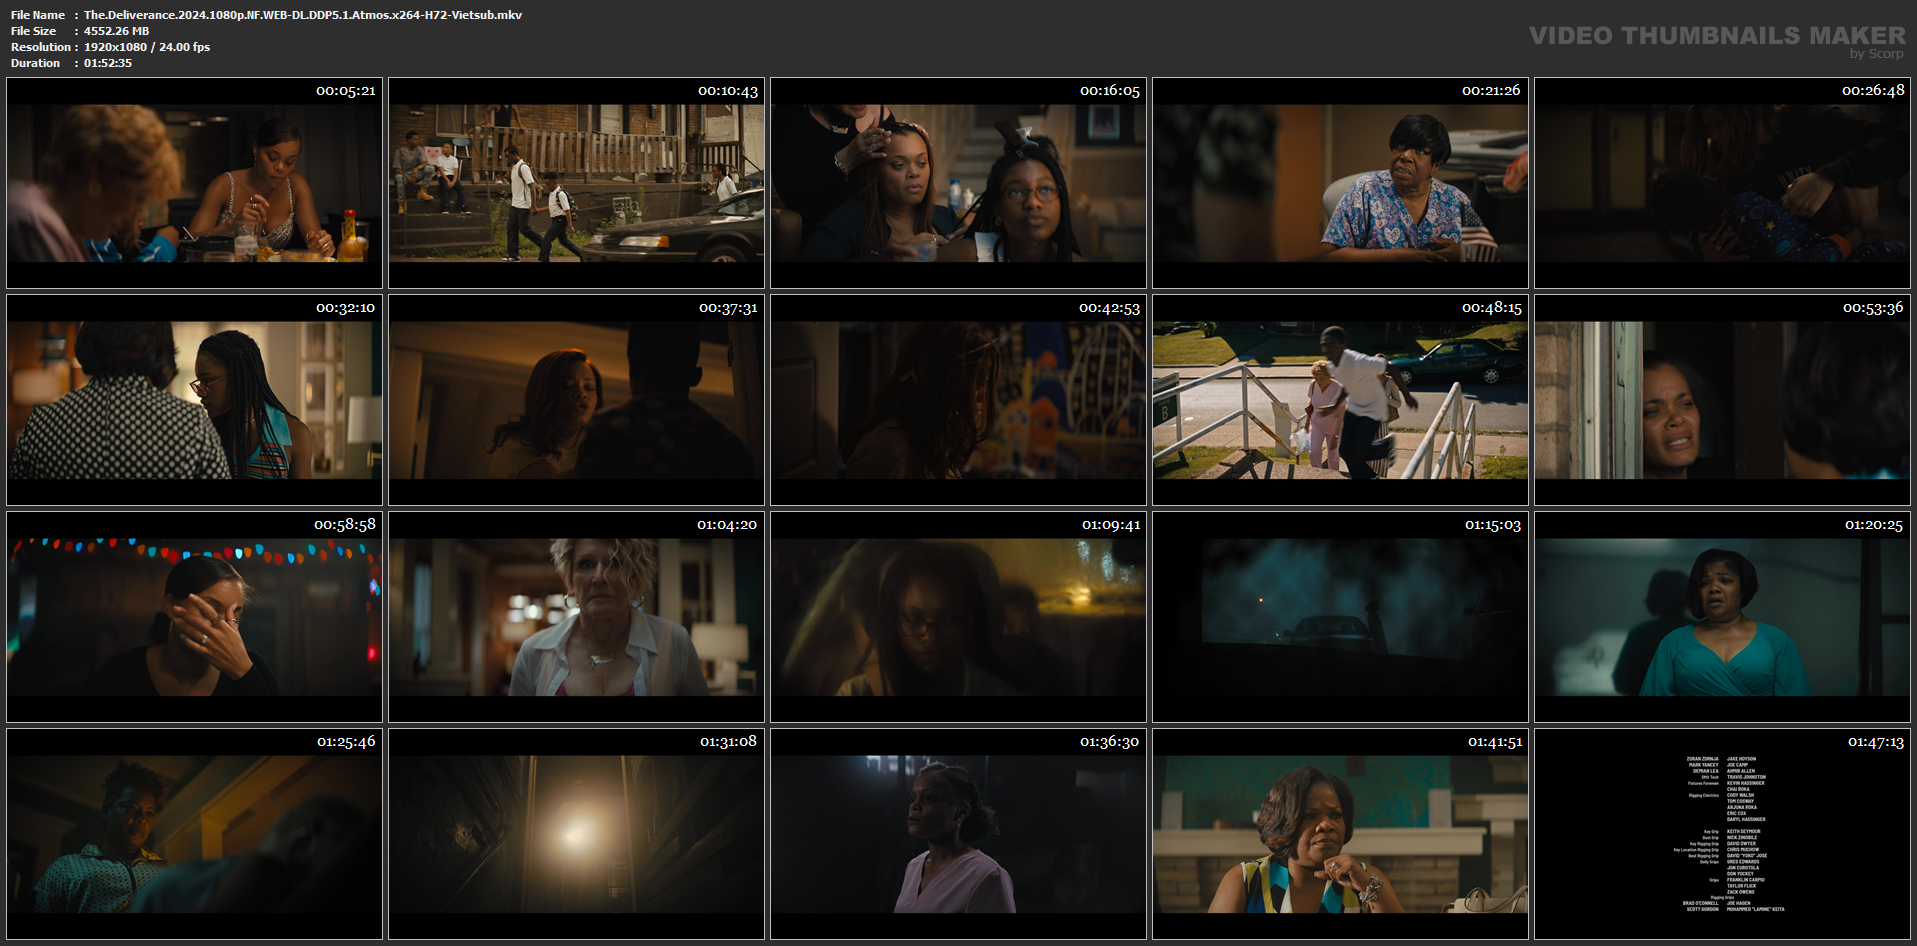Select the thumbnail timestamped 01:36:30

pyautogui.click(x=958, y=834)
